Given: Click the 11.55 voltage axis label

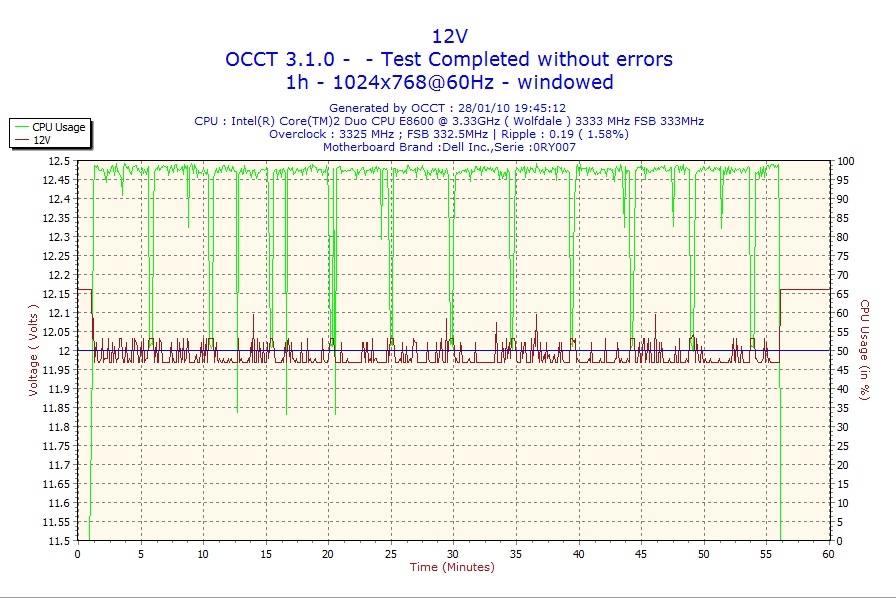Looking at the screenshot, I should [x=56, y=522].
